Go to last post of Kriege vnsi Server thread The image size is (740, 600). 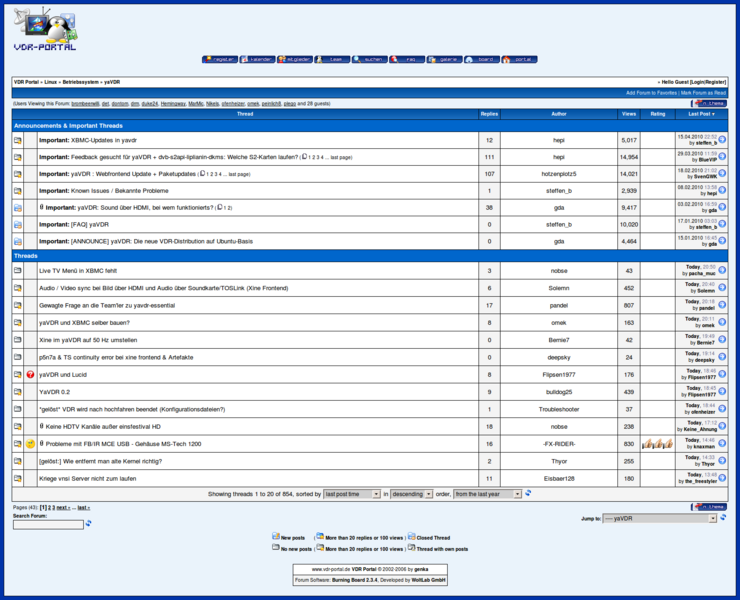[722, 478]
